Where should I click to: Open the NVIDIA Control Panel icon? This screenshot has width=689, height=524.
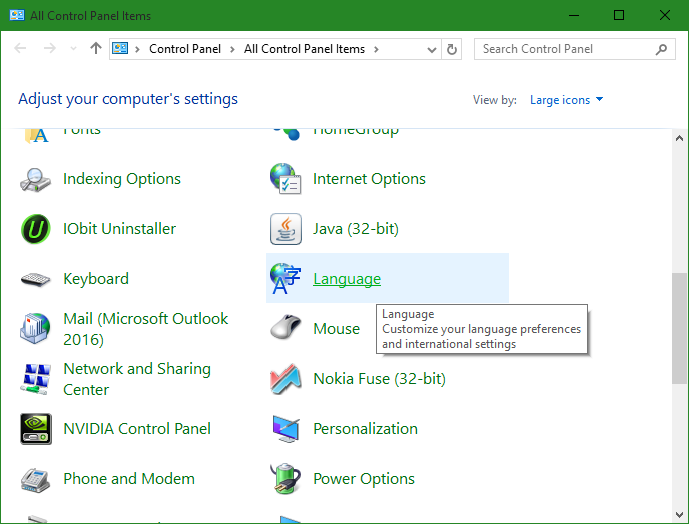click(x=36, y=429)
